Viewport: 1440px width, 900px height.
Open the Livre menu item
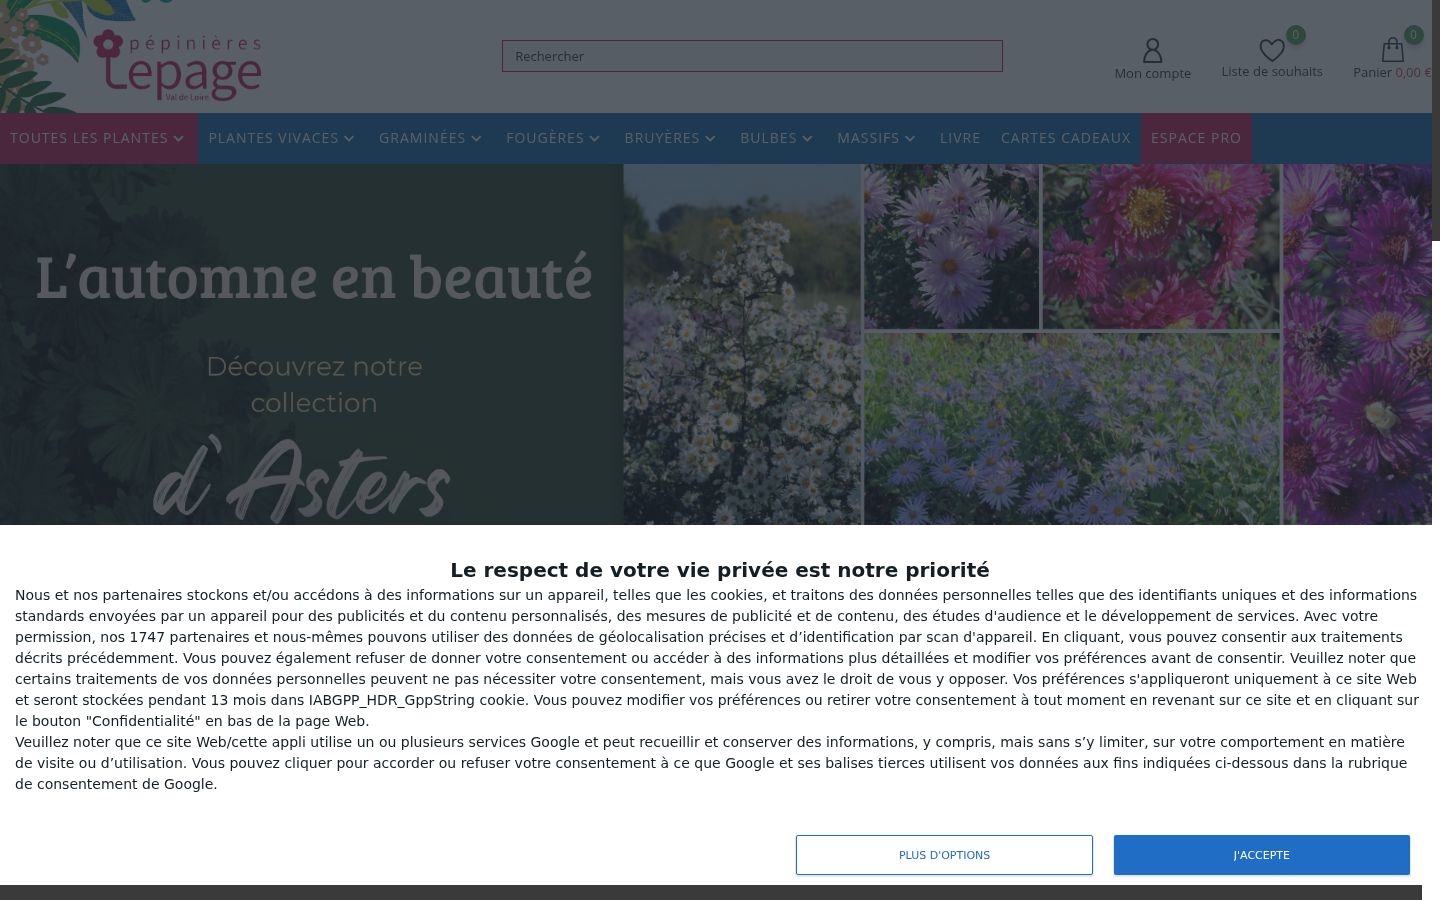point(960,138)
